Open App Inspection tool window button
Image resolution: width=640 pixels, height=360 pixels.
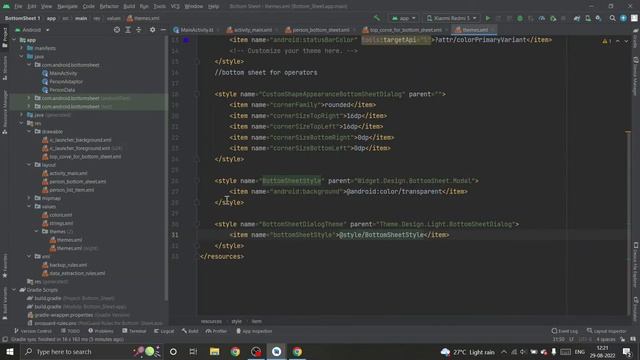[254, 331]
